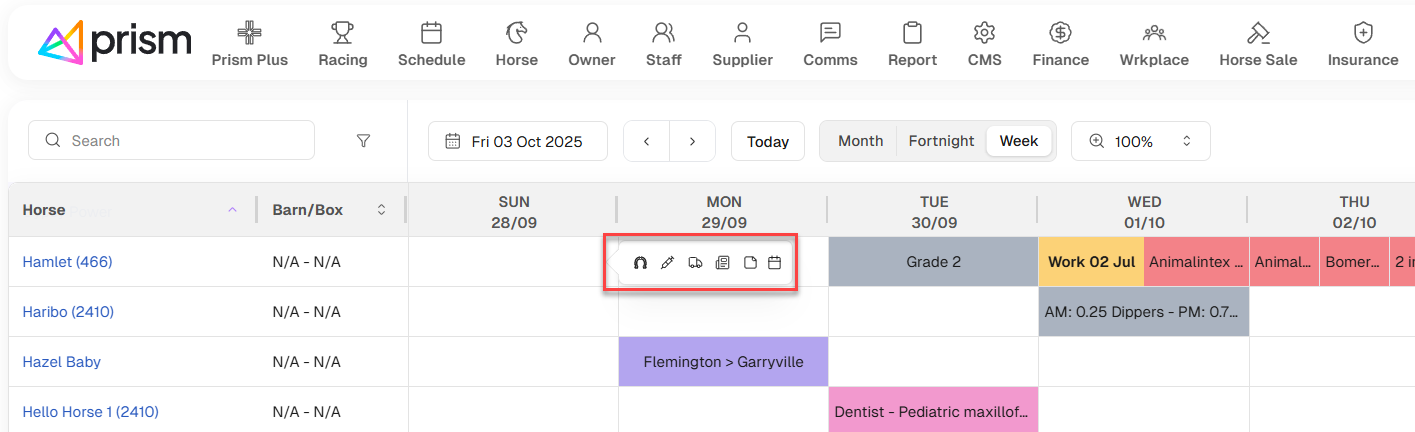Screen dimensions: 1415x432
Task: Select the Week view option
Action: (1019, 141)
